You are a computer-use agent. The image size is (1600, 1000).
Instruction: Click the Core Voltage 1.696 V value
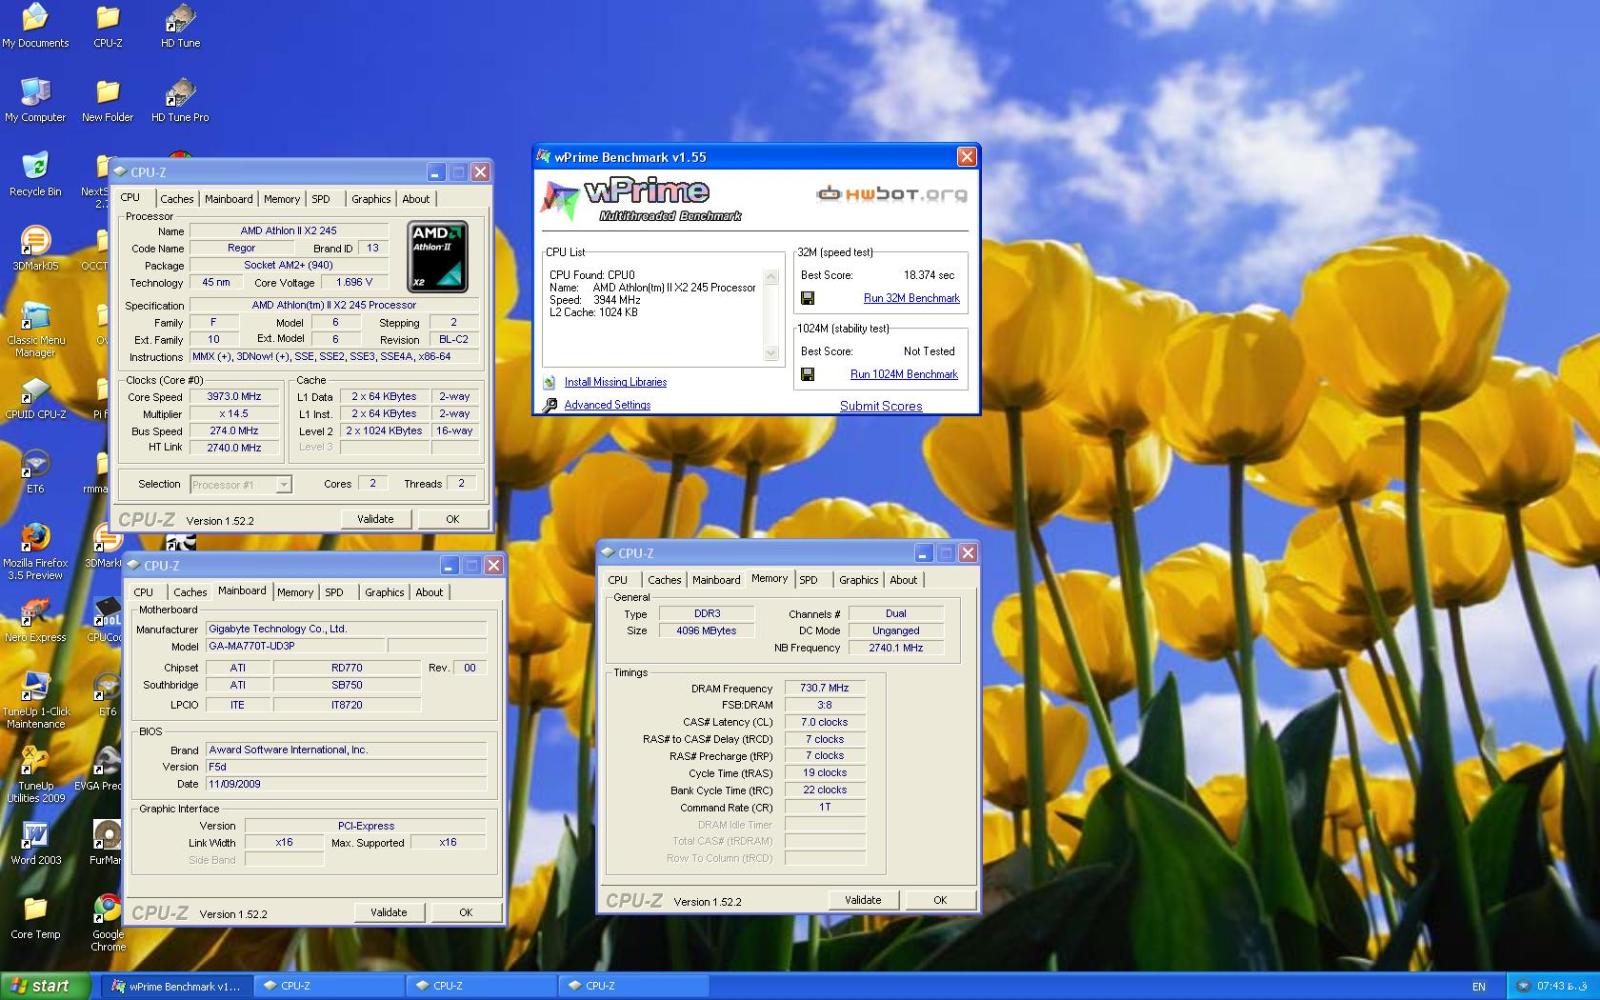point(354,283)
